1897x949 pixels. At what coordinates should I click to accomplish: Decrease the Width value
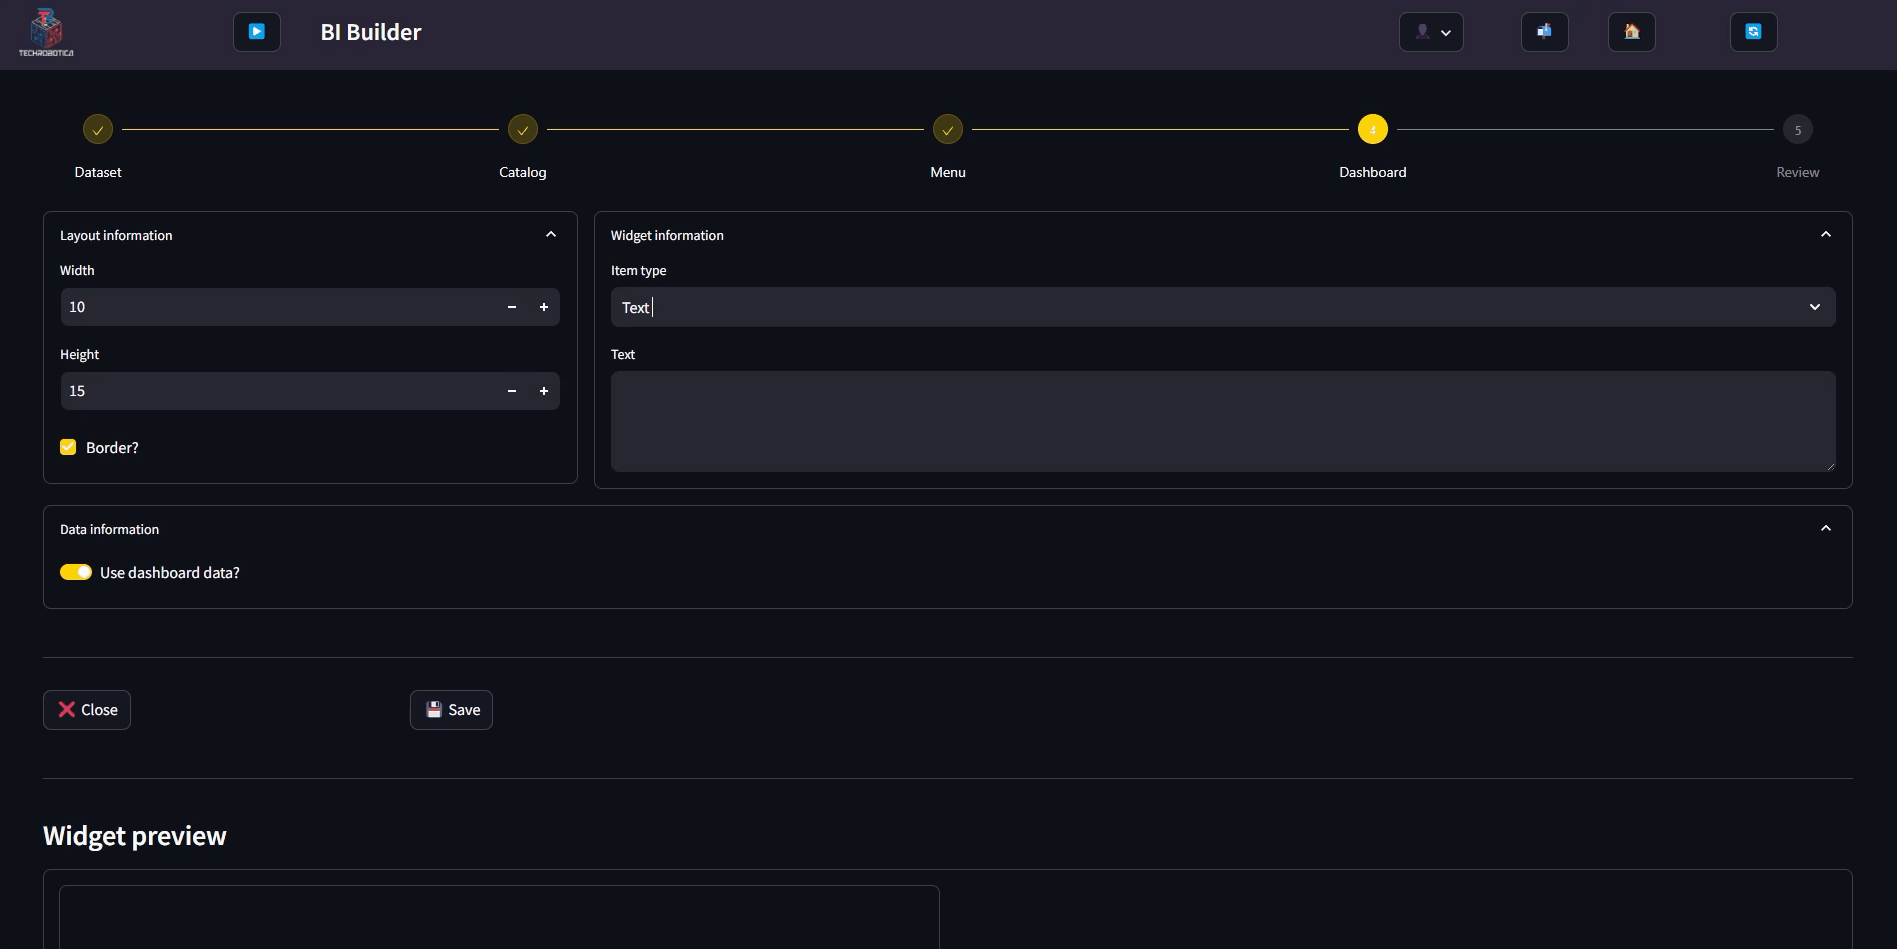tap(512, 307)
